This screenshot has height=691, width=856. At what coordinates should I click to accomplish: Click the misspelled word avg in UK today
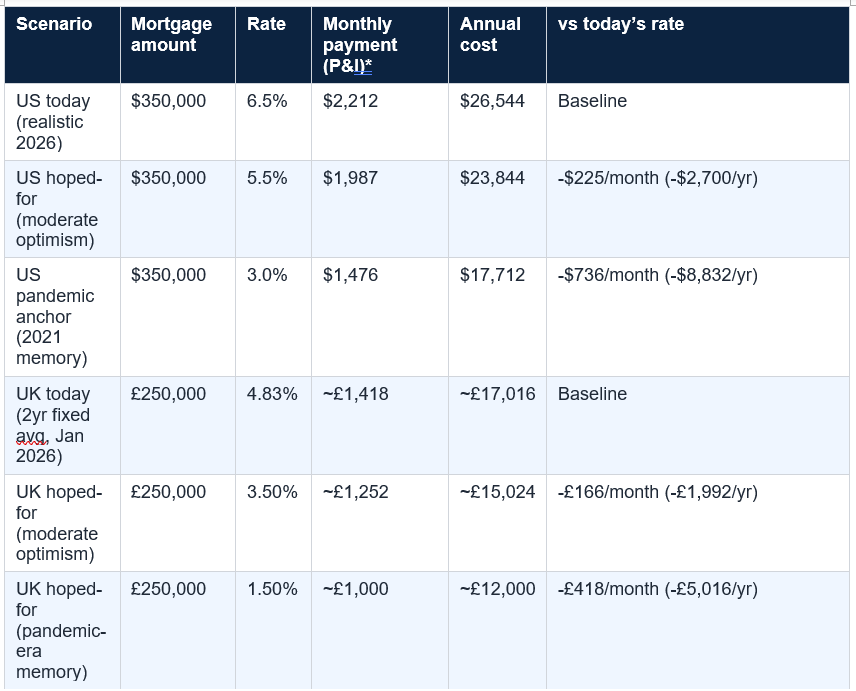[x=32, y=436]
